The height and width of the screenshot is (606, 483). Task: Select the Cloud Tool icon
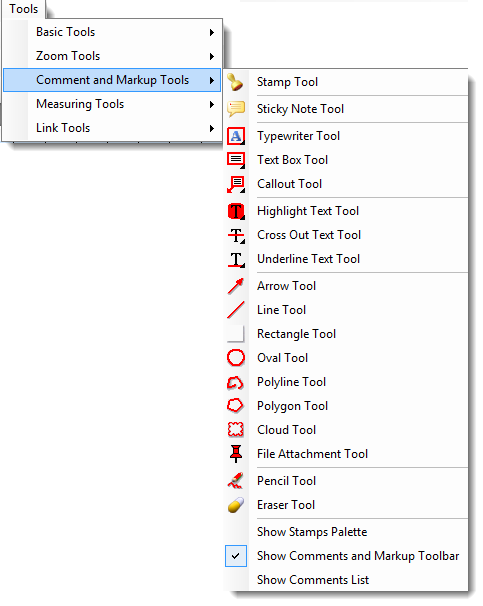click(236, 430)
